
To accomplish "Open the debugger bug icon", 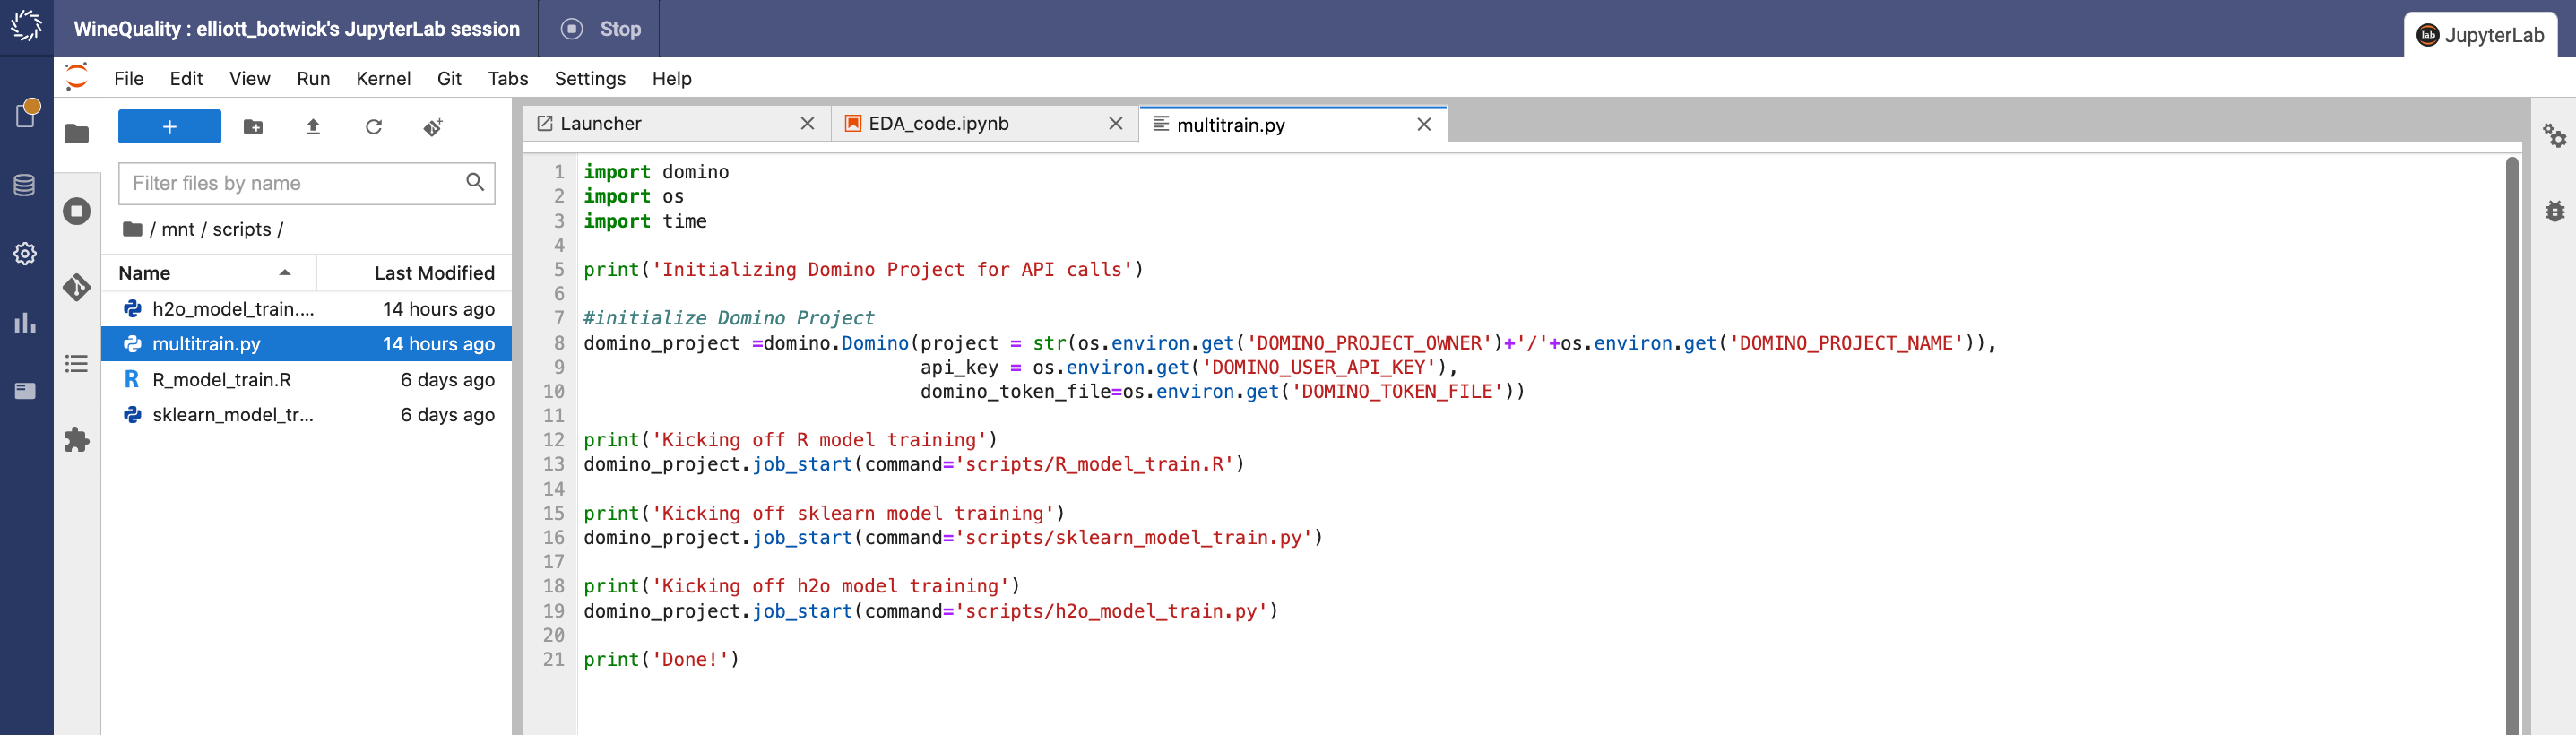I will tap(2555, 211).
